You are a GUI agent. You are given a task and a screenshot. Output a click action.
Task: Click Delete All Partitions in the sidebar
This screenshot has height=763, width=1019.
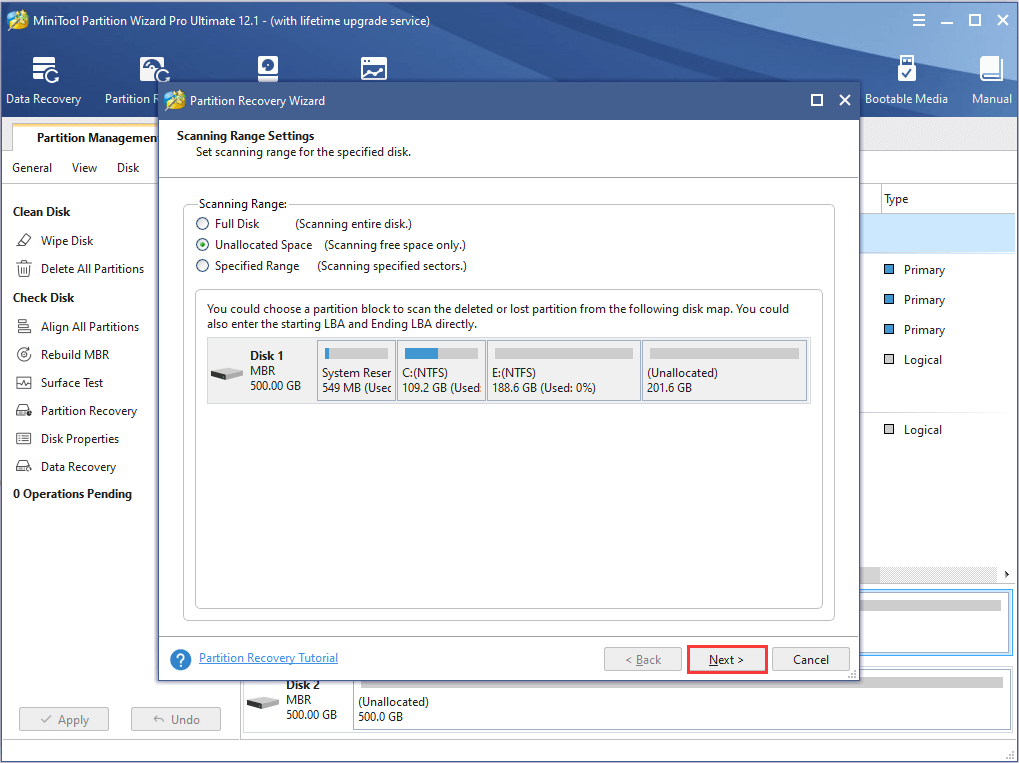[x=92, y=268]
